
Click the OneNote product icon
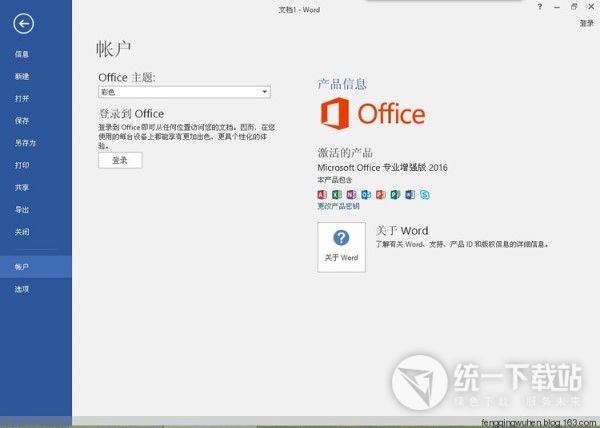click(351, 195)
